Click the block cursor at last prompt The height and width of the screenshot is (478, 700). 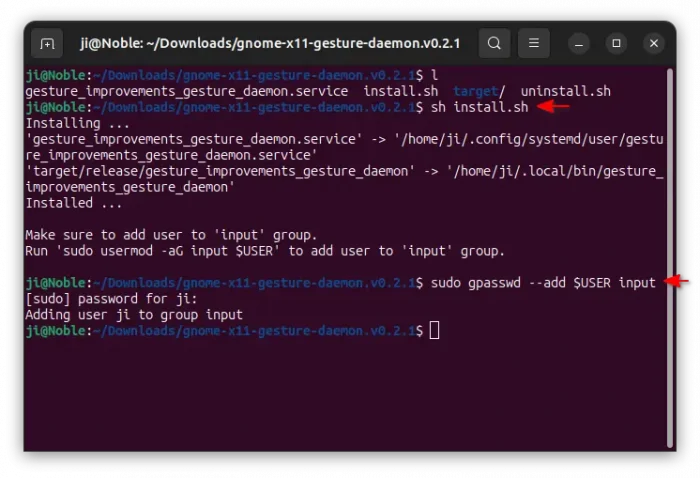pos(434,331)
